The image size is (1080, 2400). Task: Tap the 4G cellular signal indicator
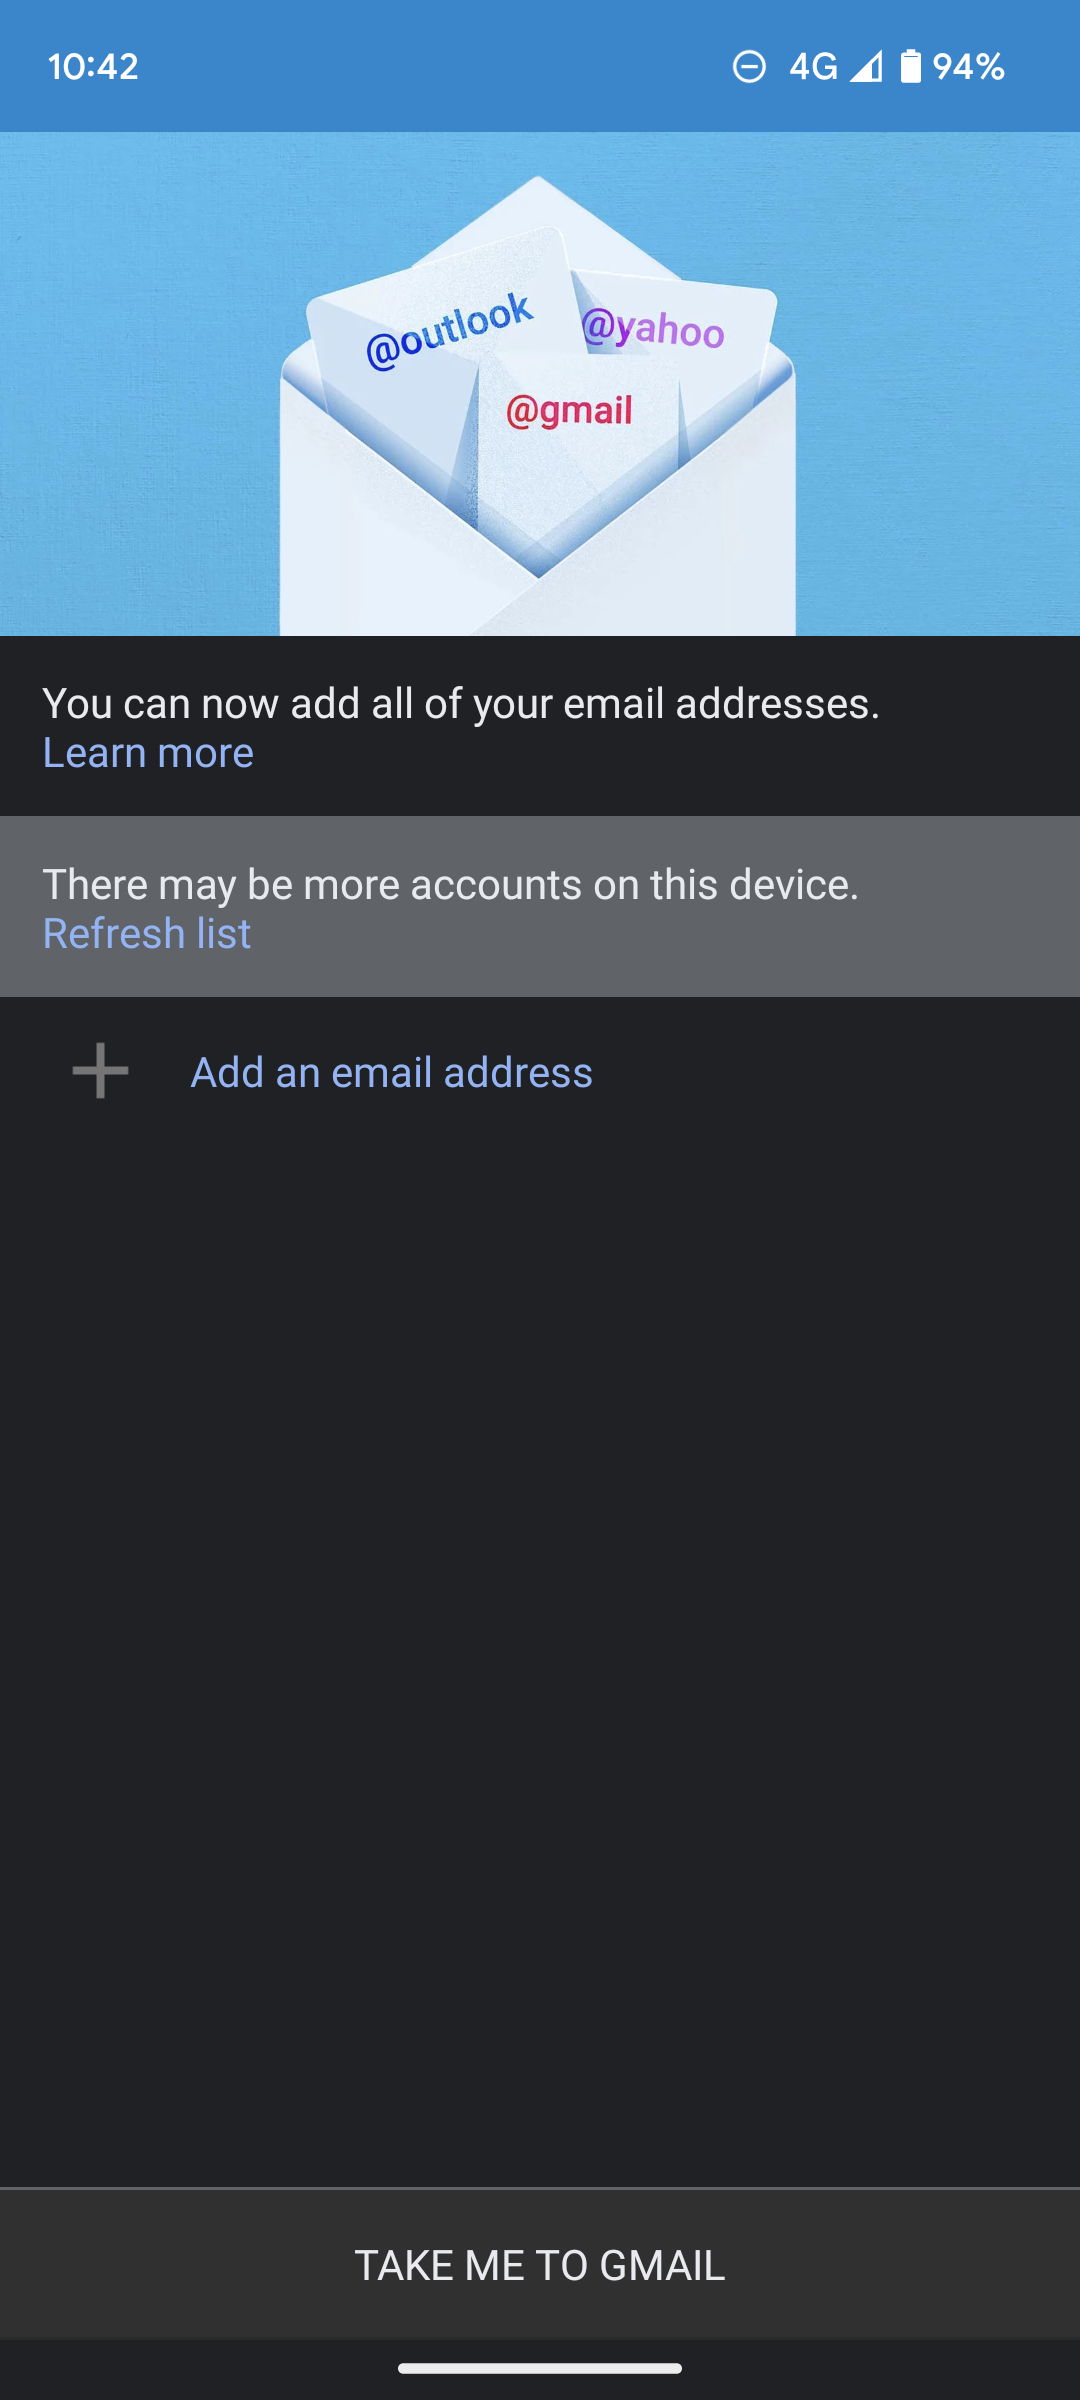coord(814,66)
